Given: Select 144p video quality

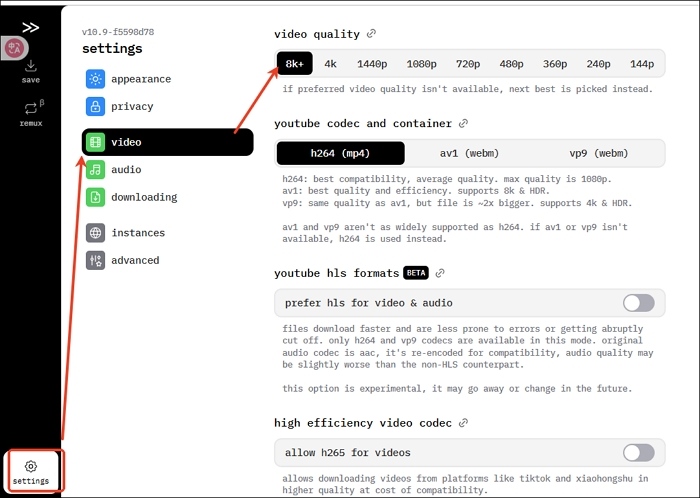Looking at the screenshot, I should point(642,64).
